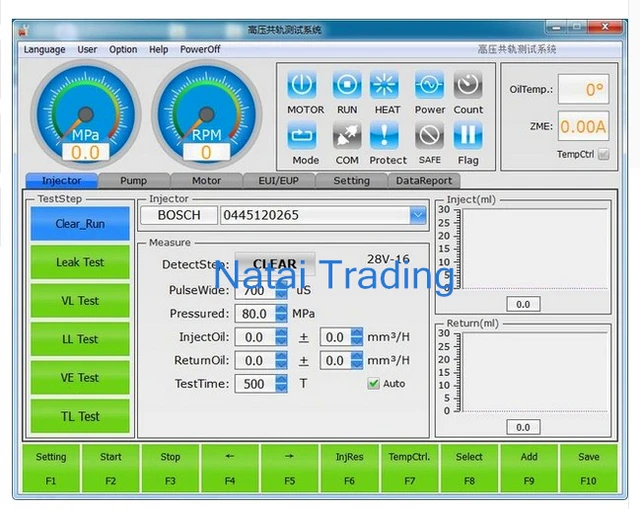Image resolution: width=640 pixels, height=509 pixels.
Task: Click the Protect exclamation icon
Action: coord(384,136)
